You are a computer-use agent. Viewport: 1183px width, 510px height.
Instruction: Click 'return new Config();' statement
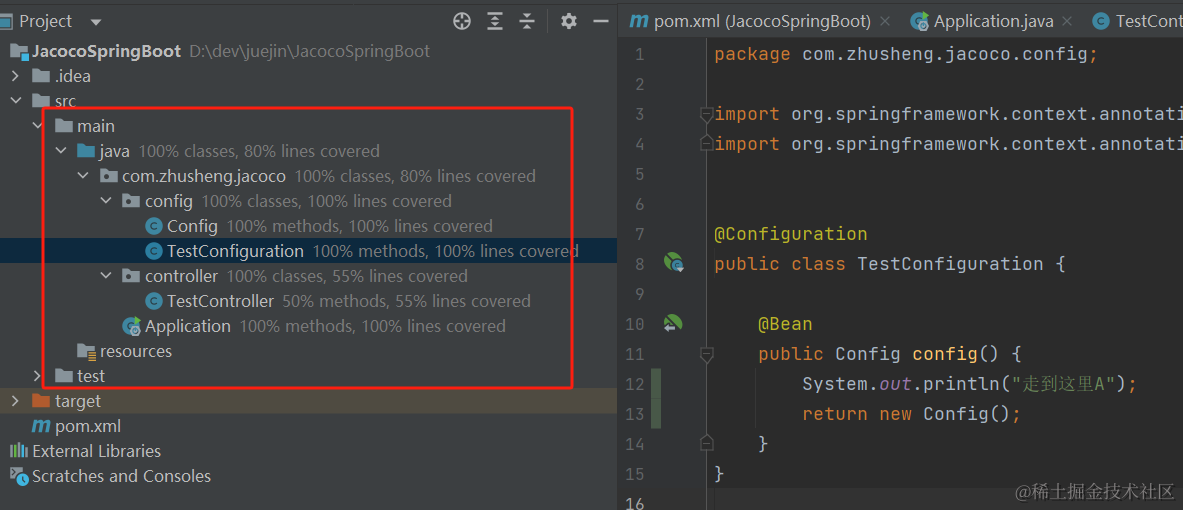point(911,414)
